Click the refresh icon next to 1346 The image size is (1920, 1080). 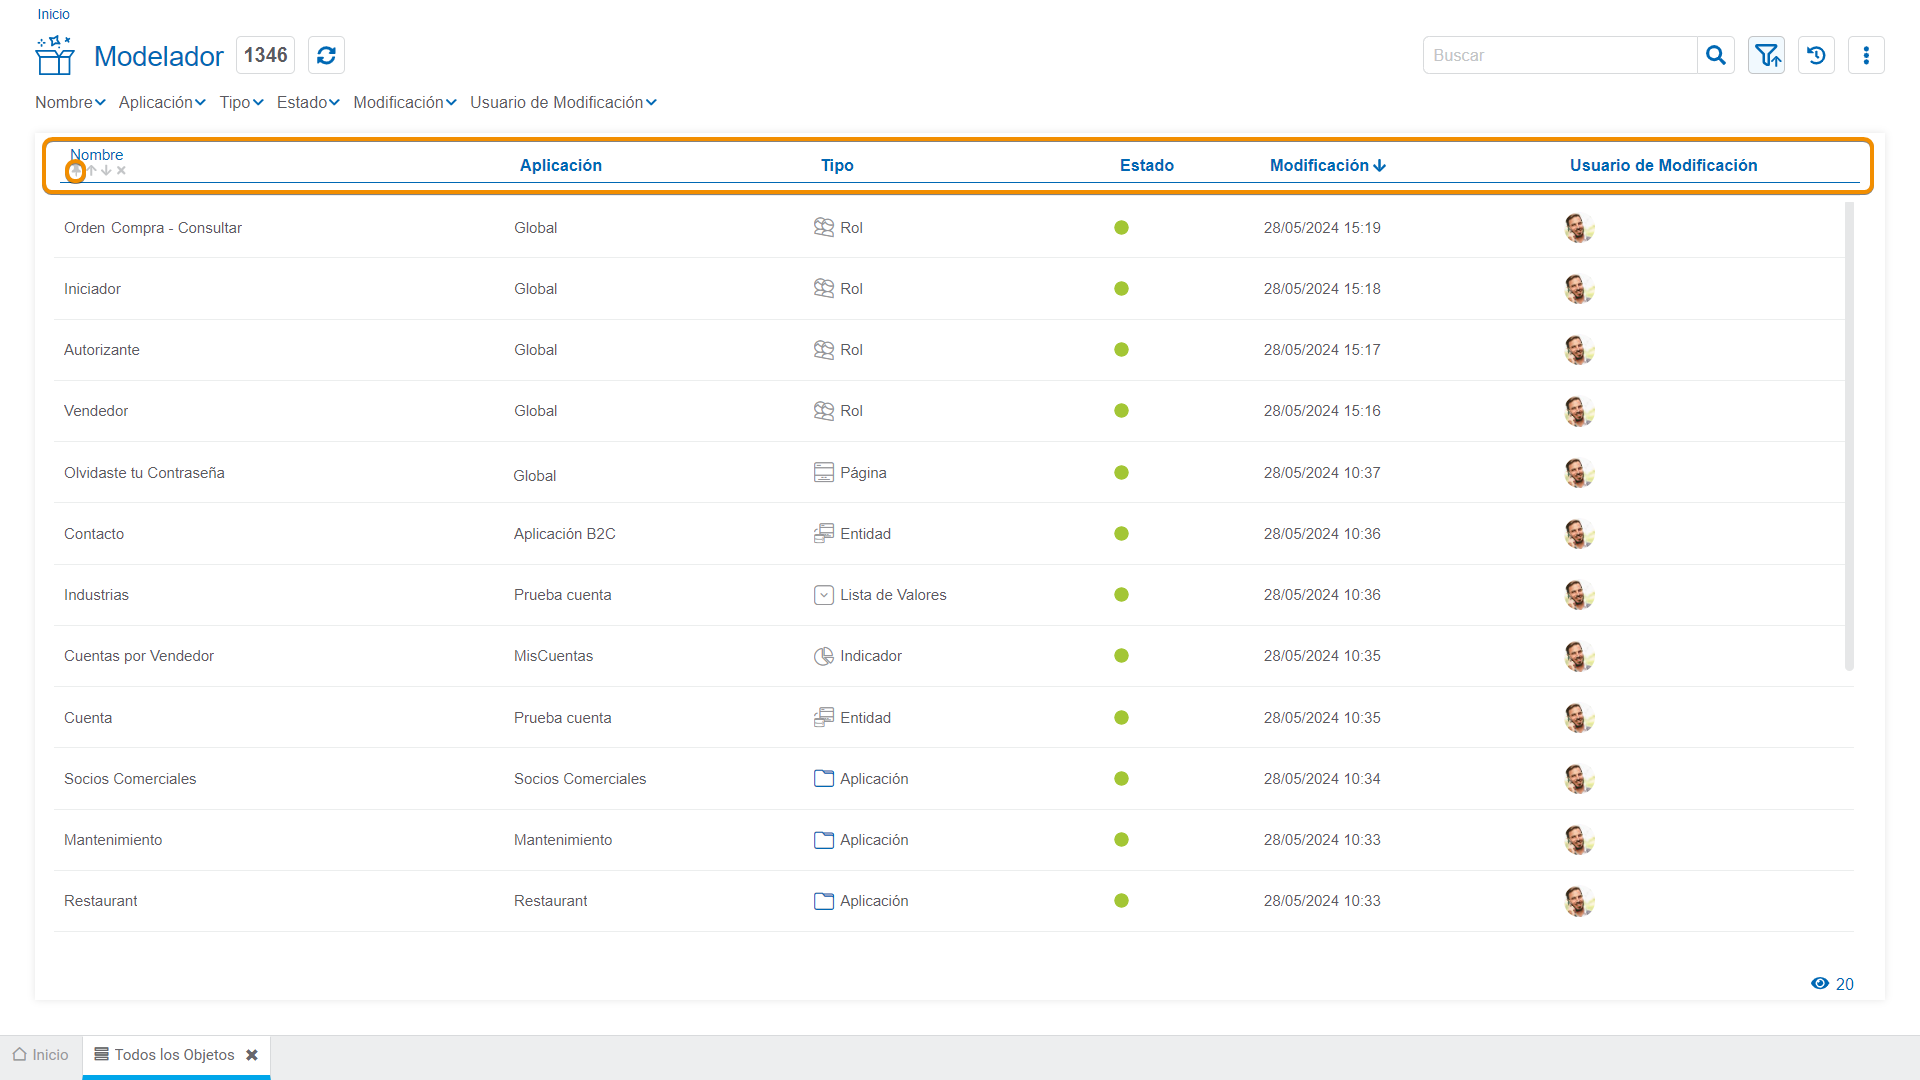pyautogui.click(x=326, y=55)
